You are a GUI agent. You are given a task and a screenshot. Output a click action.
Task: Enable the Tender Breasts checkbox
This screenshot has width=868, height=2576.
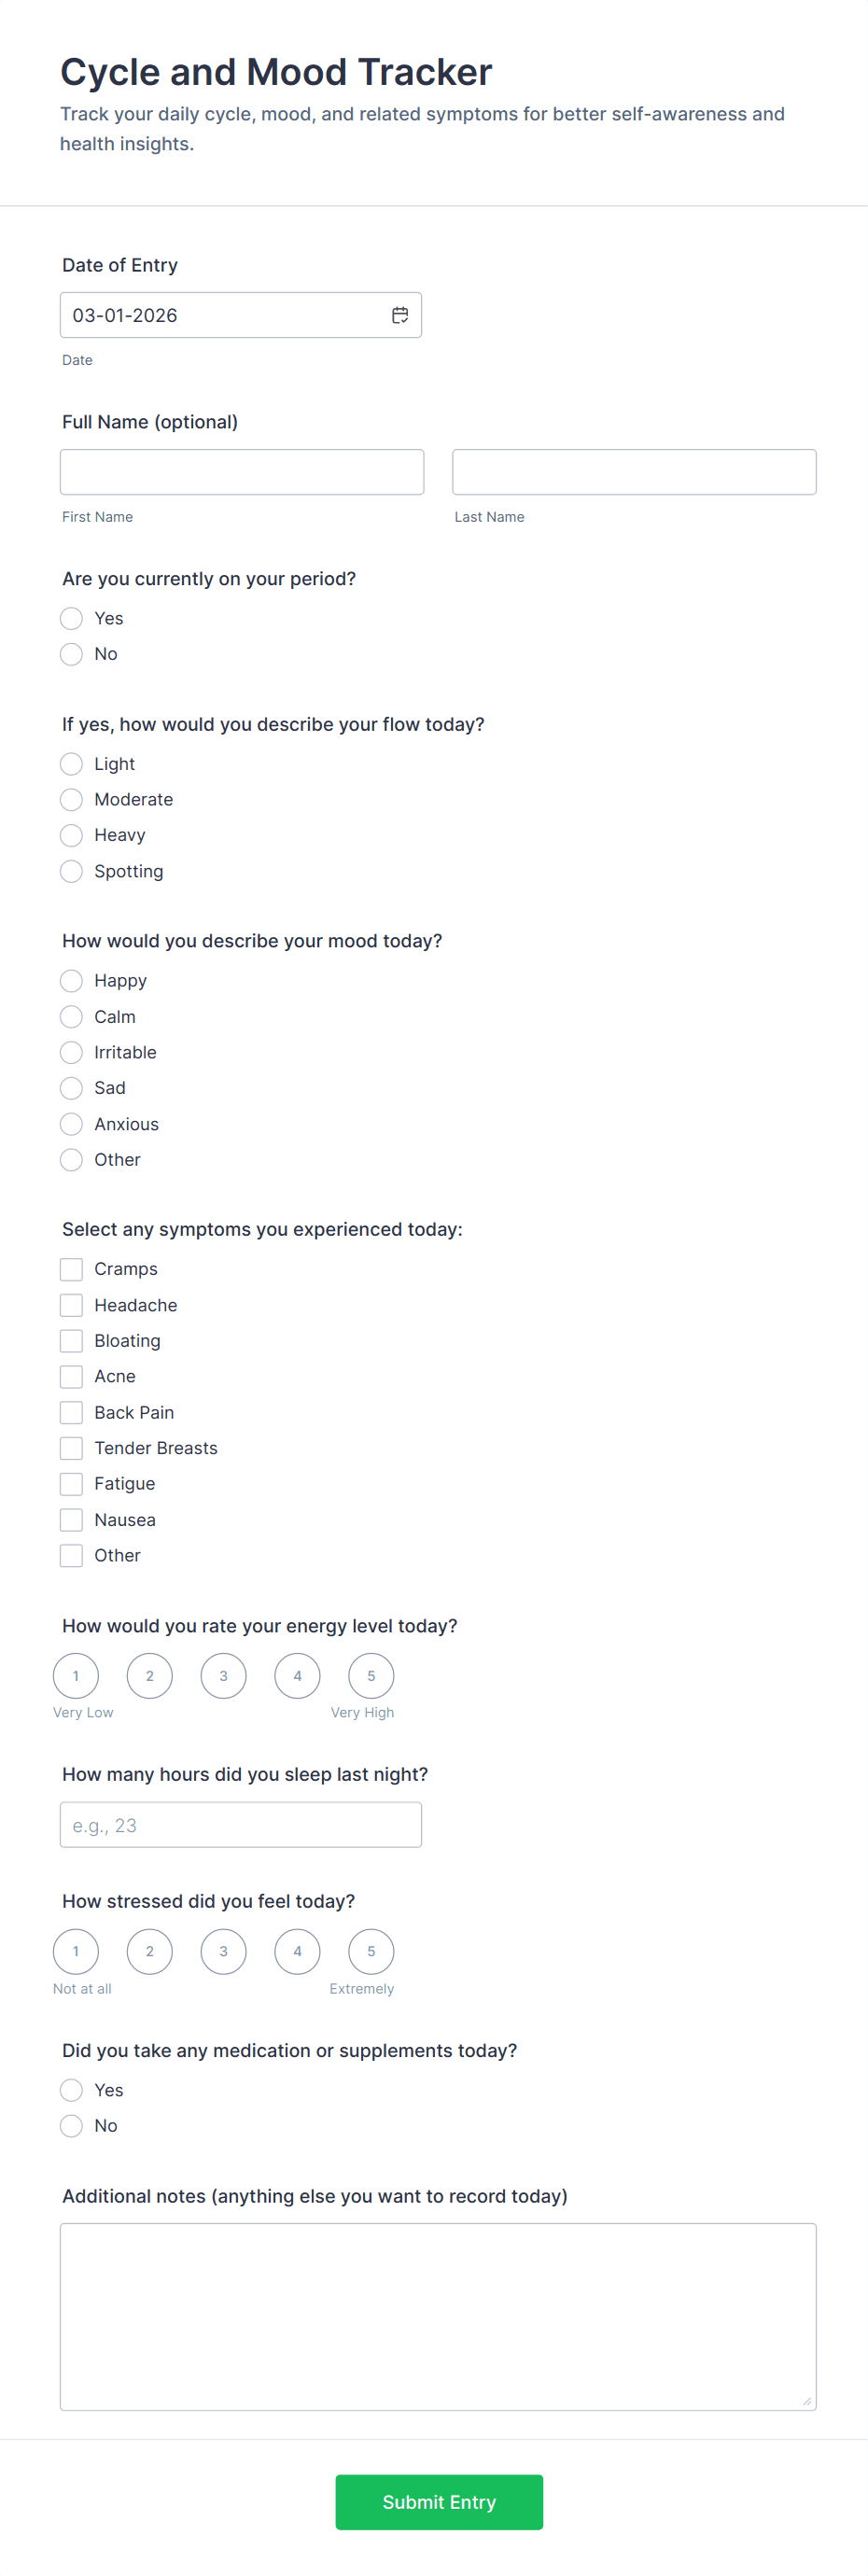tap(71, 1448)
